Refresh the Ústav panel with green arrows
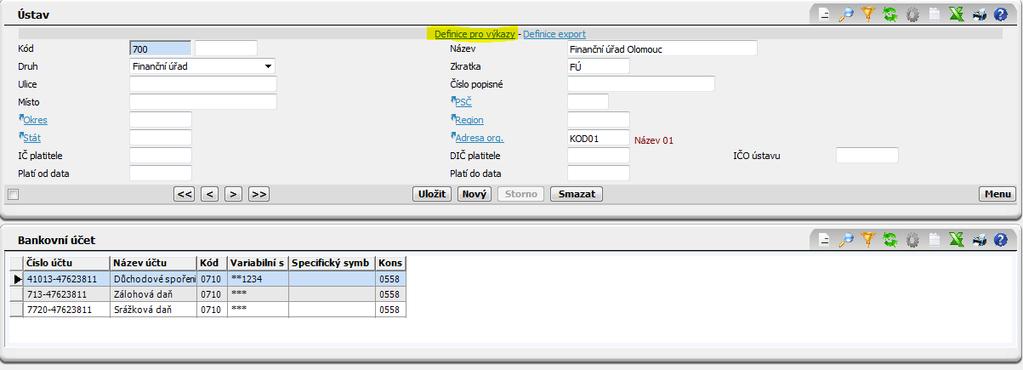1023x370 pixels. [x=889, y=14]
